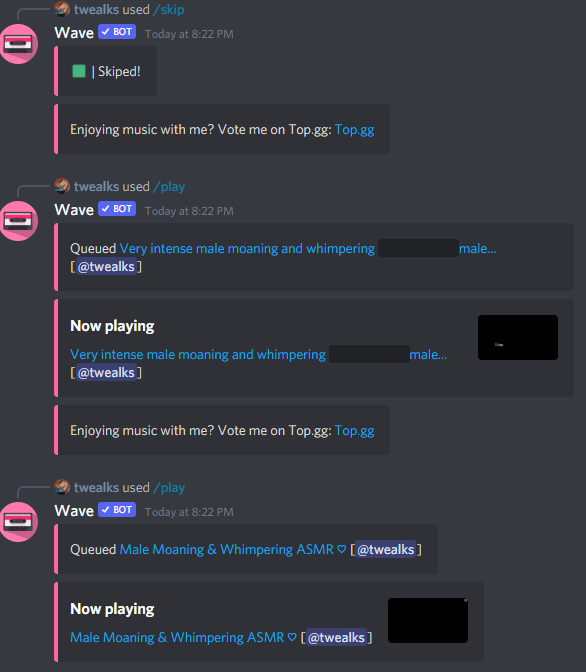Click Wave username on the Skiped message
586x672 pixels.
point(74,33)
